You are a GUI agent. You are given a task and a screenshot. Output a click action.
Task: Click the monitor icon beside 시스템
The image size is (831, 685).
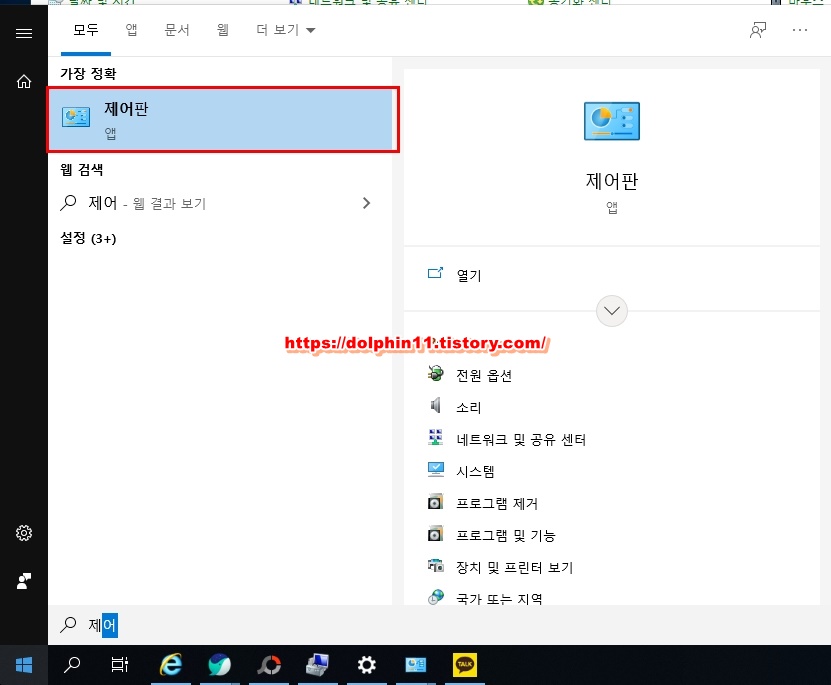tap(436, 469)
